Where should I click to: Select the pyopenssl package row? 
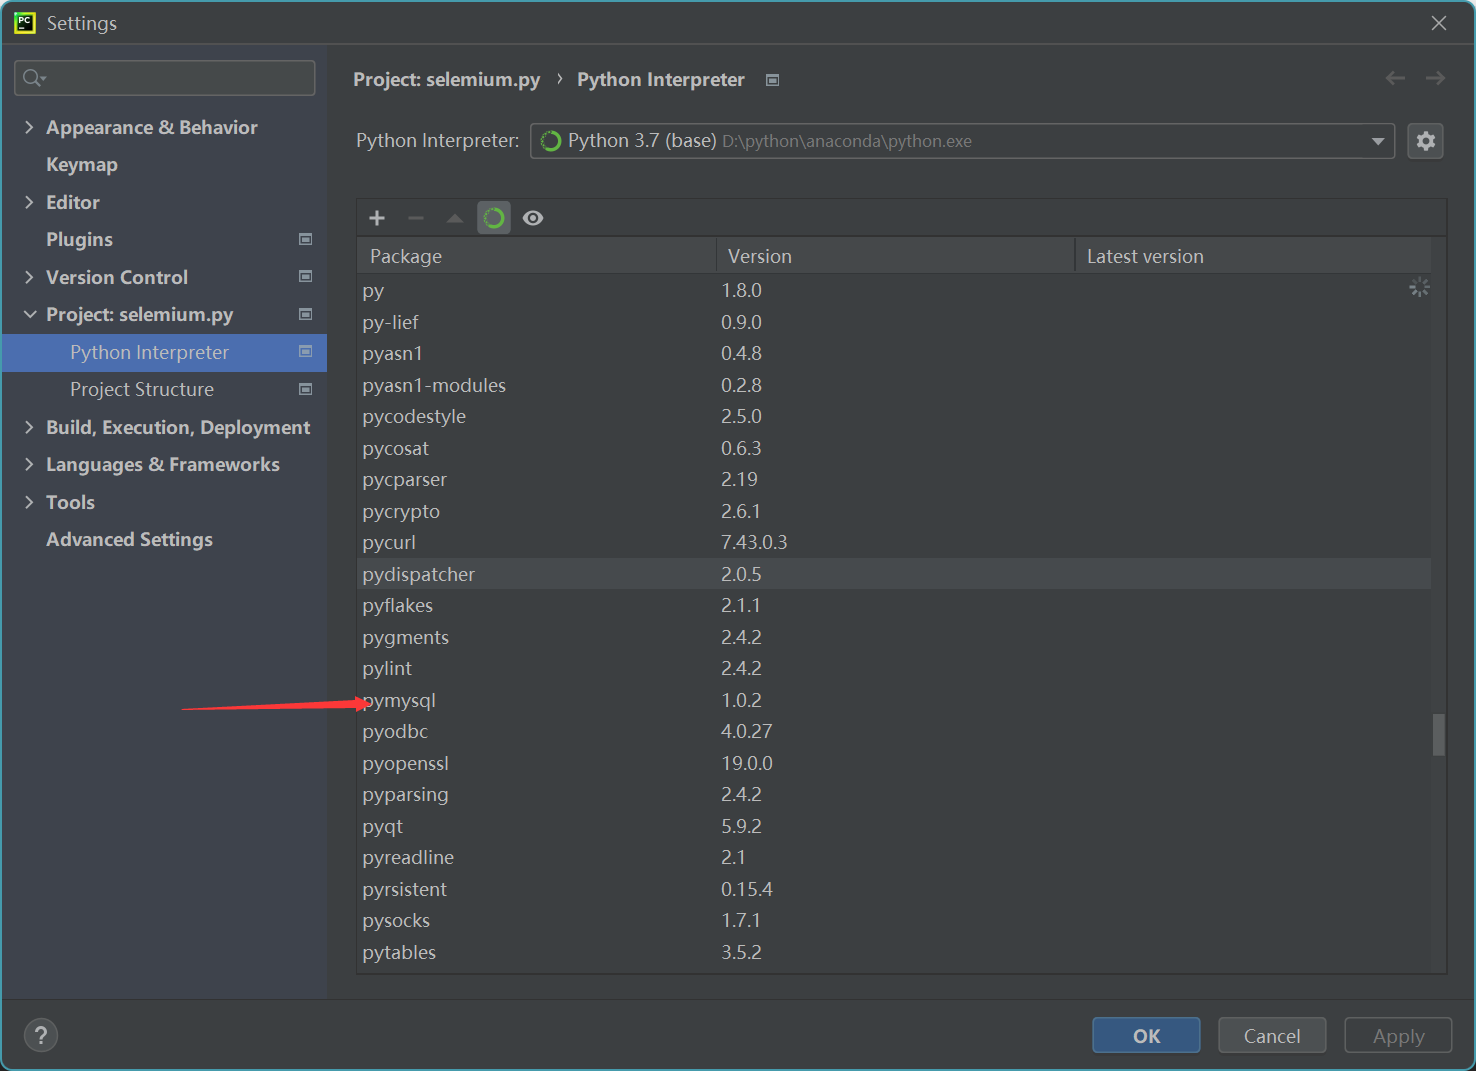(894, 763)
